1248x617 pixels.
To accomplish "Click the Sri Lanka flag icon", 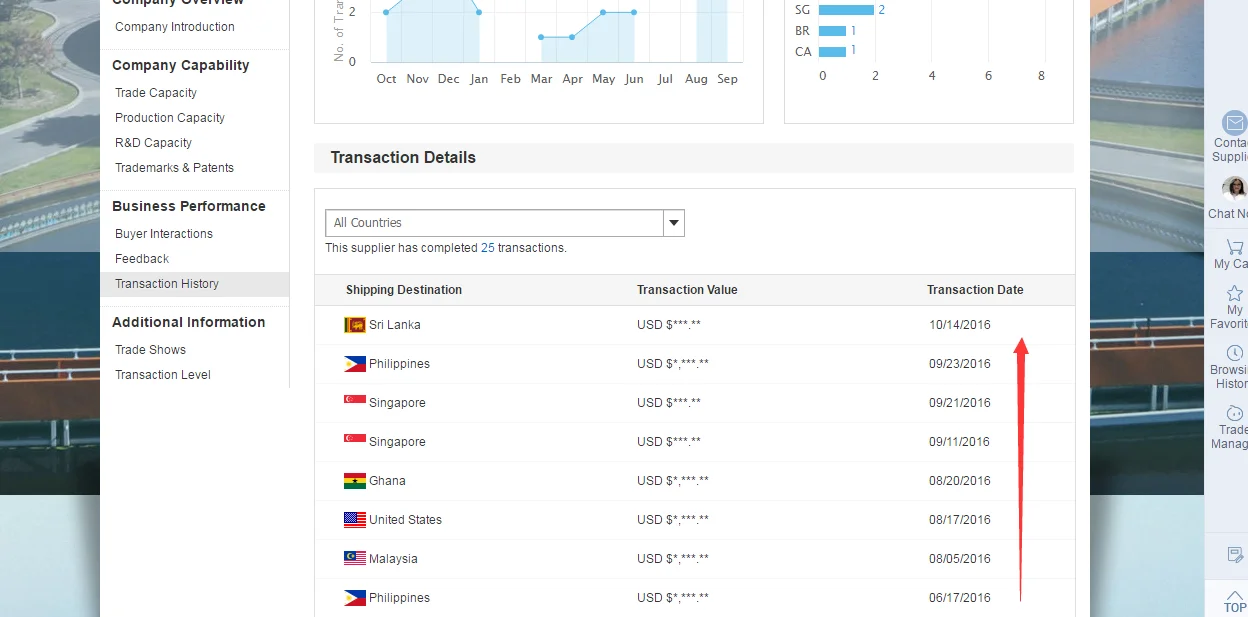I will [x=355, y=324].
